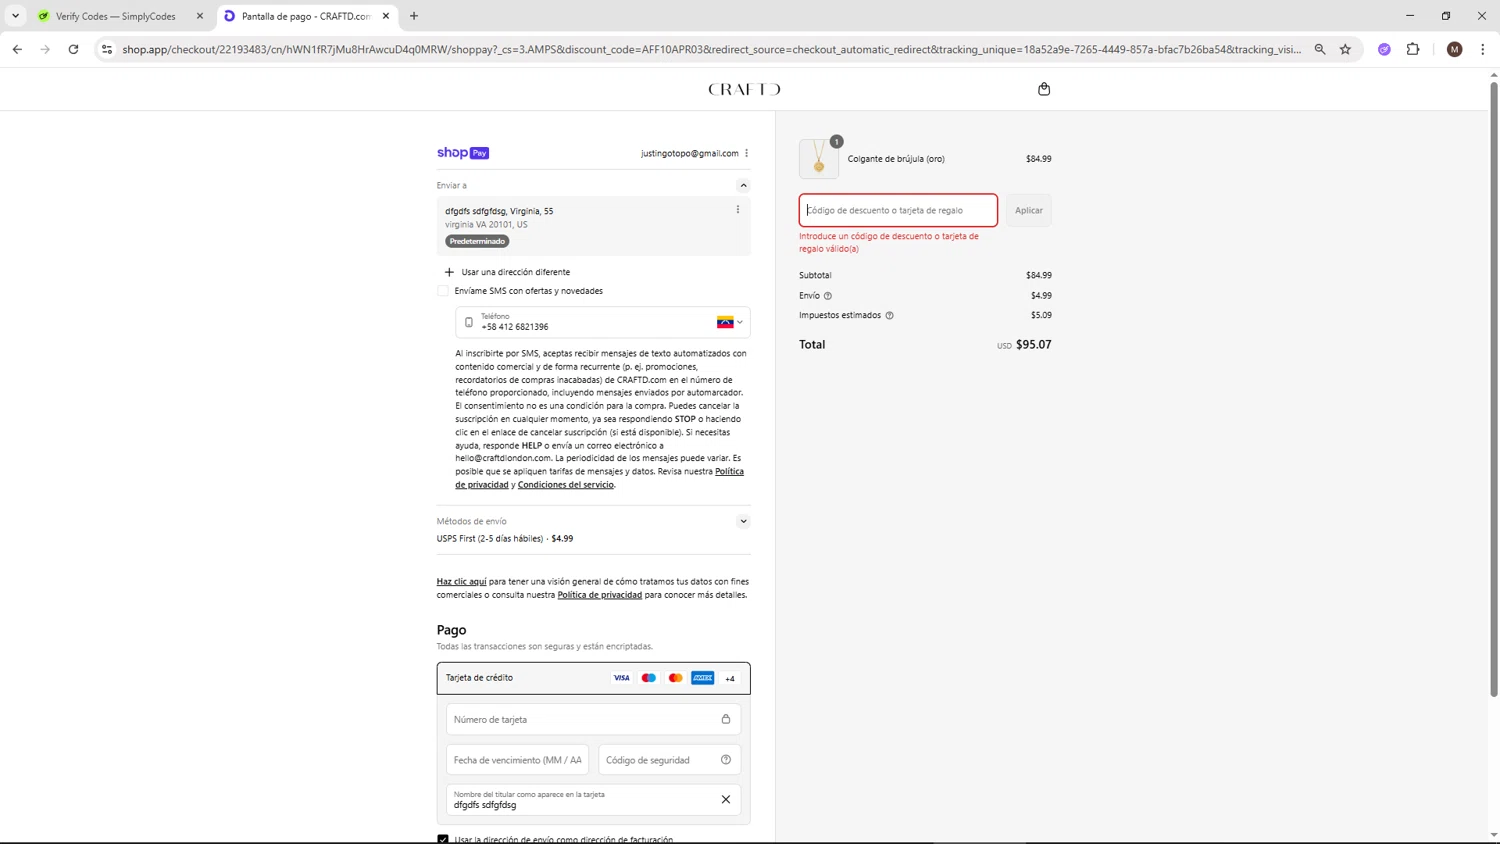
Task: Switch to Pantalla de pago CRAFTD tab
Action: click(306, 16)
